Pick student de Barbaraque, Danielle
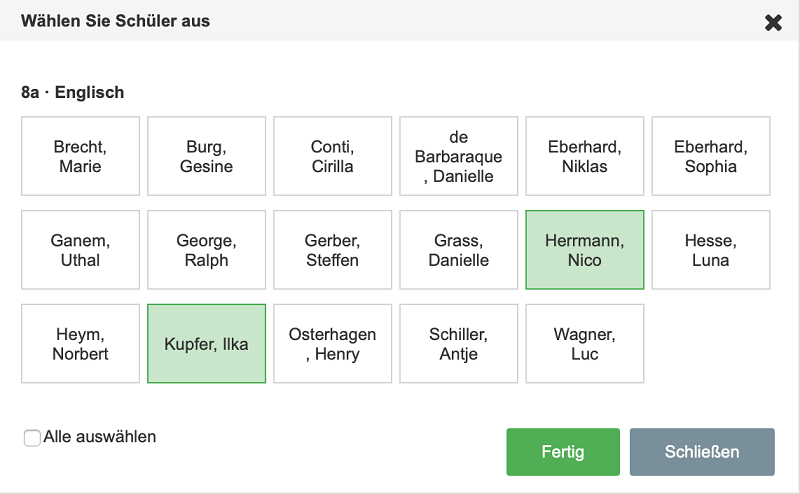800x494 pixels. tap(459, 156)
